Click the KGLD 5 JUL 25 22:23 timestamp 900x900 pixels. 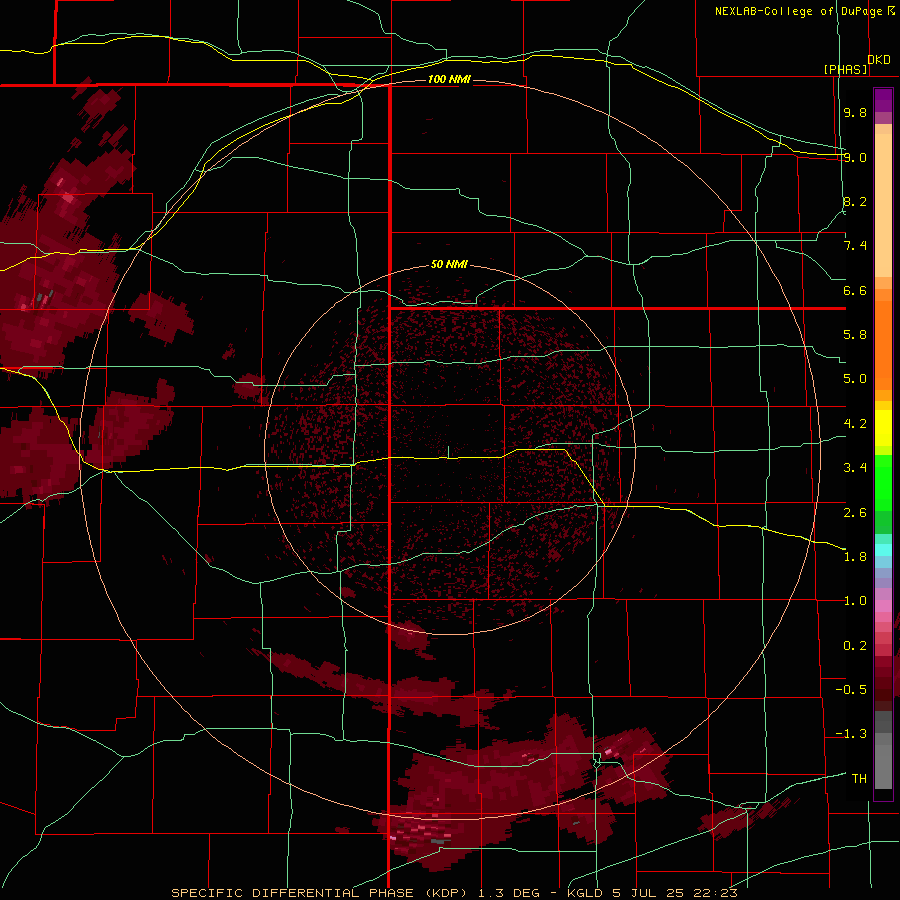[x=652, y=893]
